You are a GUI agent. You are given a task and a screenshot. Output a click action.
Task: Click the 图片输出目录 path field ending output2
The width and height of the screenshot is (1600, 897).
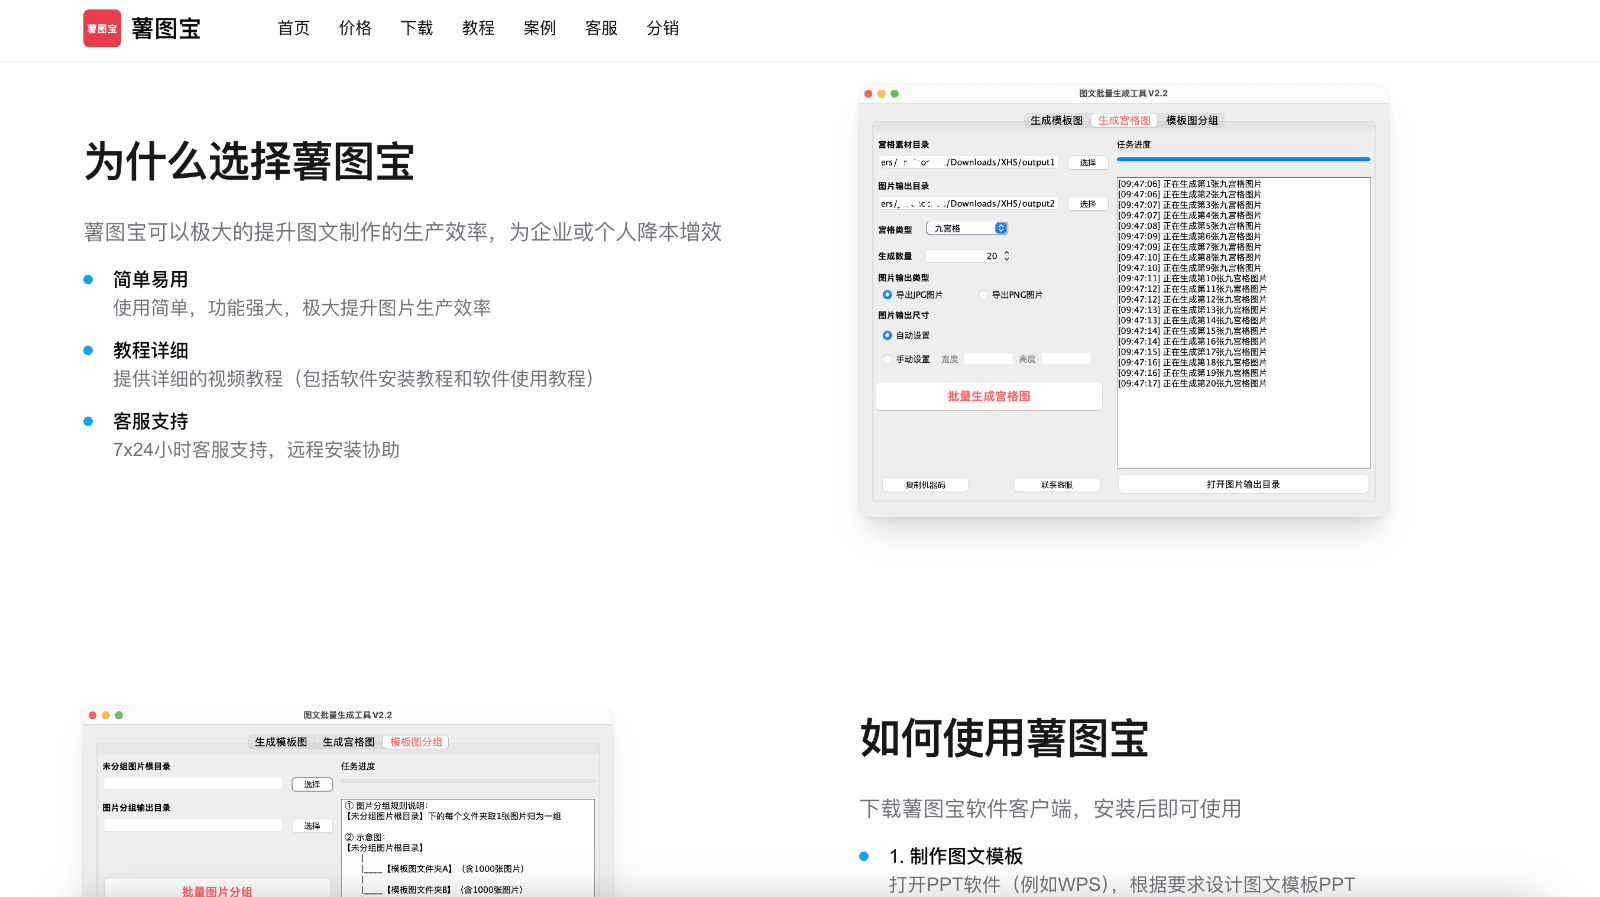click(x=968, y=203)
